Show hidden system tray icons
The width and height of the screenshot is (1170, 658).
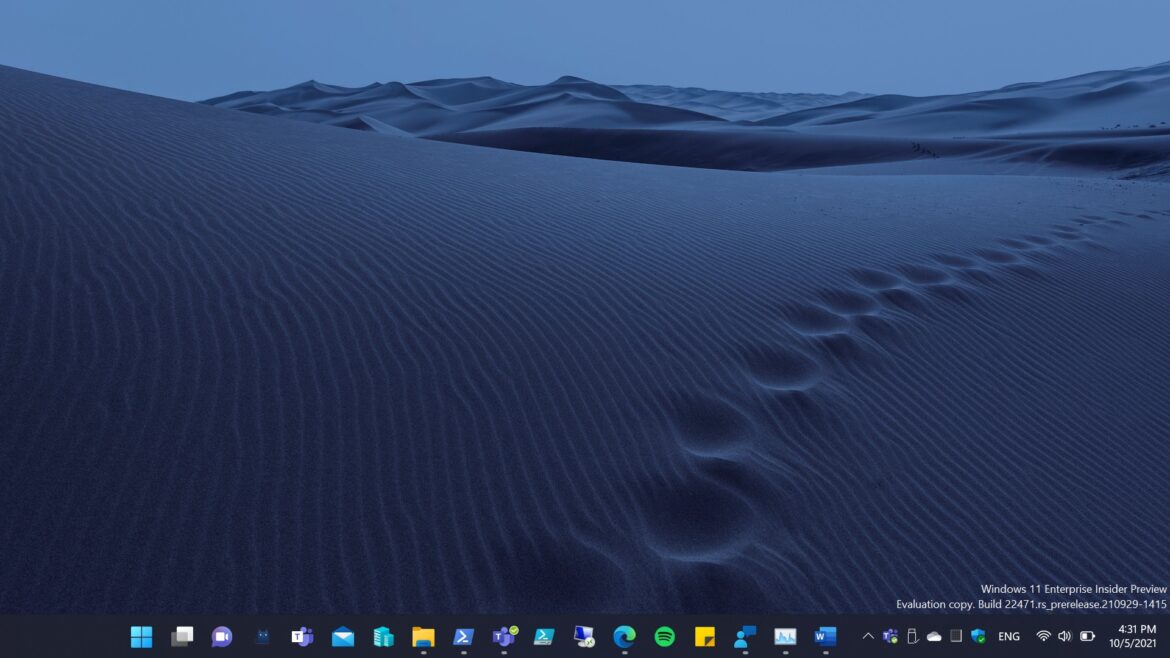[868, 637]
